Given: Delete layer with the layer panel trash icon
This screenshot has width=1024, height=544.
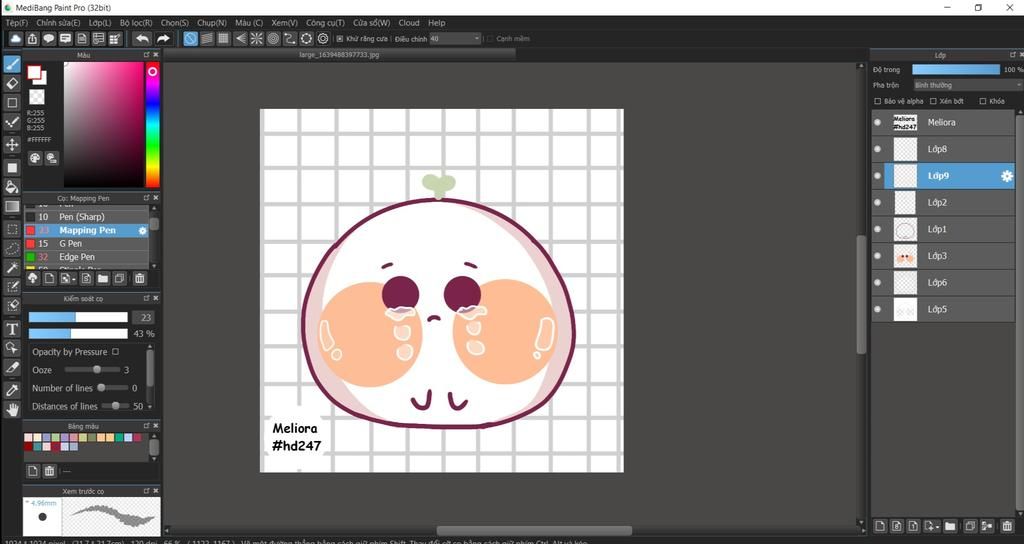Looking at the screenshot, I should click(1007, 526).
